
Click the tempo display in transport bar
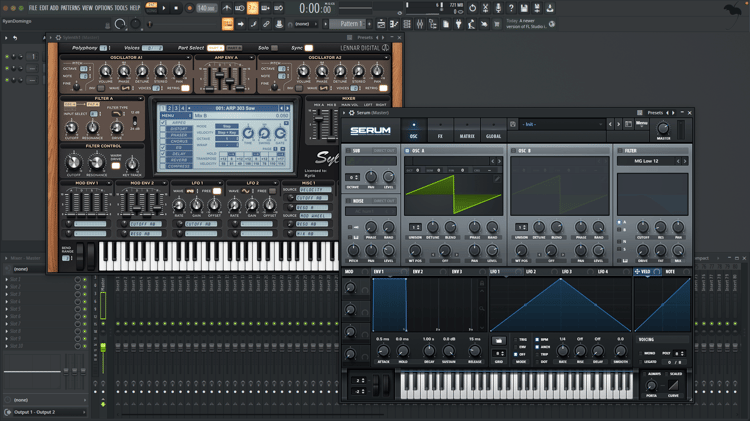coord(206,8)
